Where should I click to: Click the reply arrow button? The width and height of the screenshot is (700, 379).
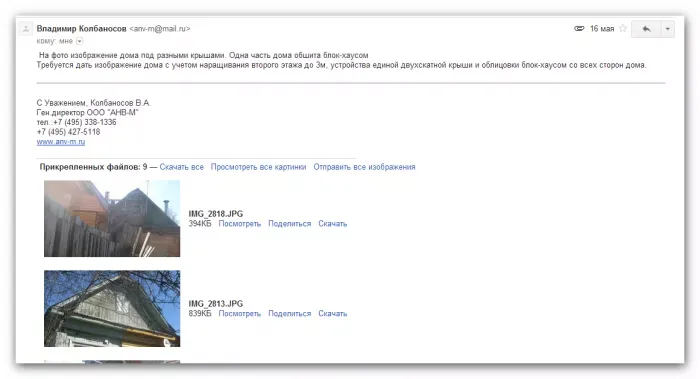646,29
